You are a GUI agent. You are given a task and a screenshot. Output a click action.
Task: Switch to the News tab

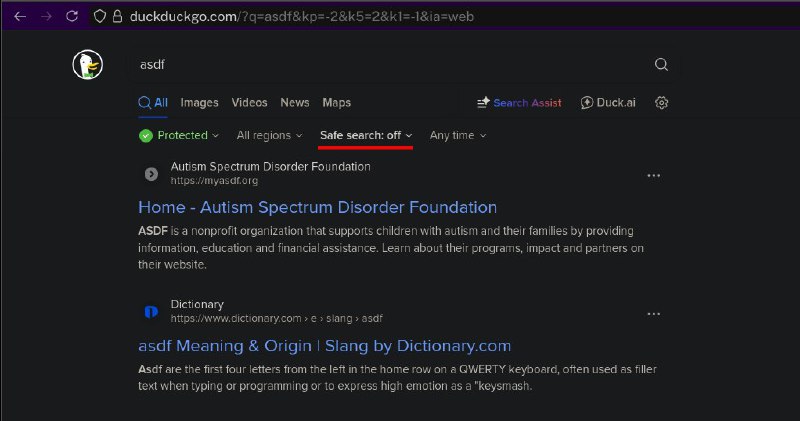(x=294, y=103)
